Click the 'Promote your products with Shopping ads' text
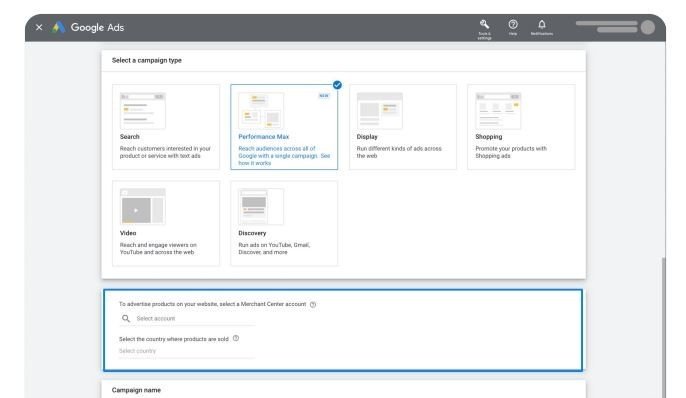Screen dimensions: 686x398 tap(511, 152)
